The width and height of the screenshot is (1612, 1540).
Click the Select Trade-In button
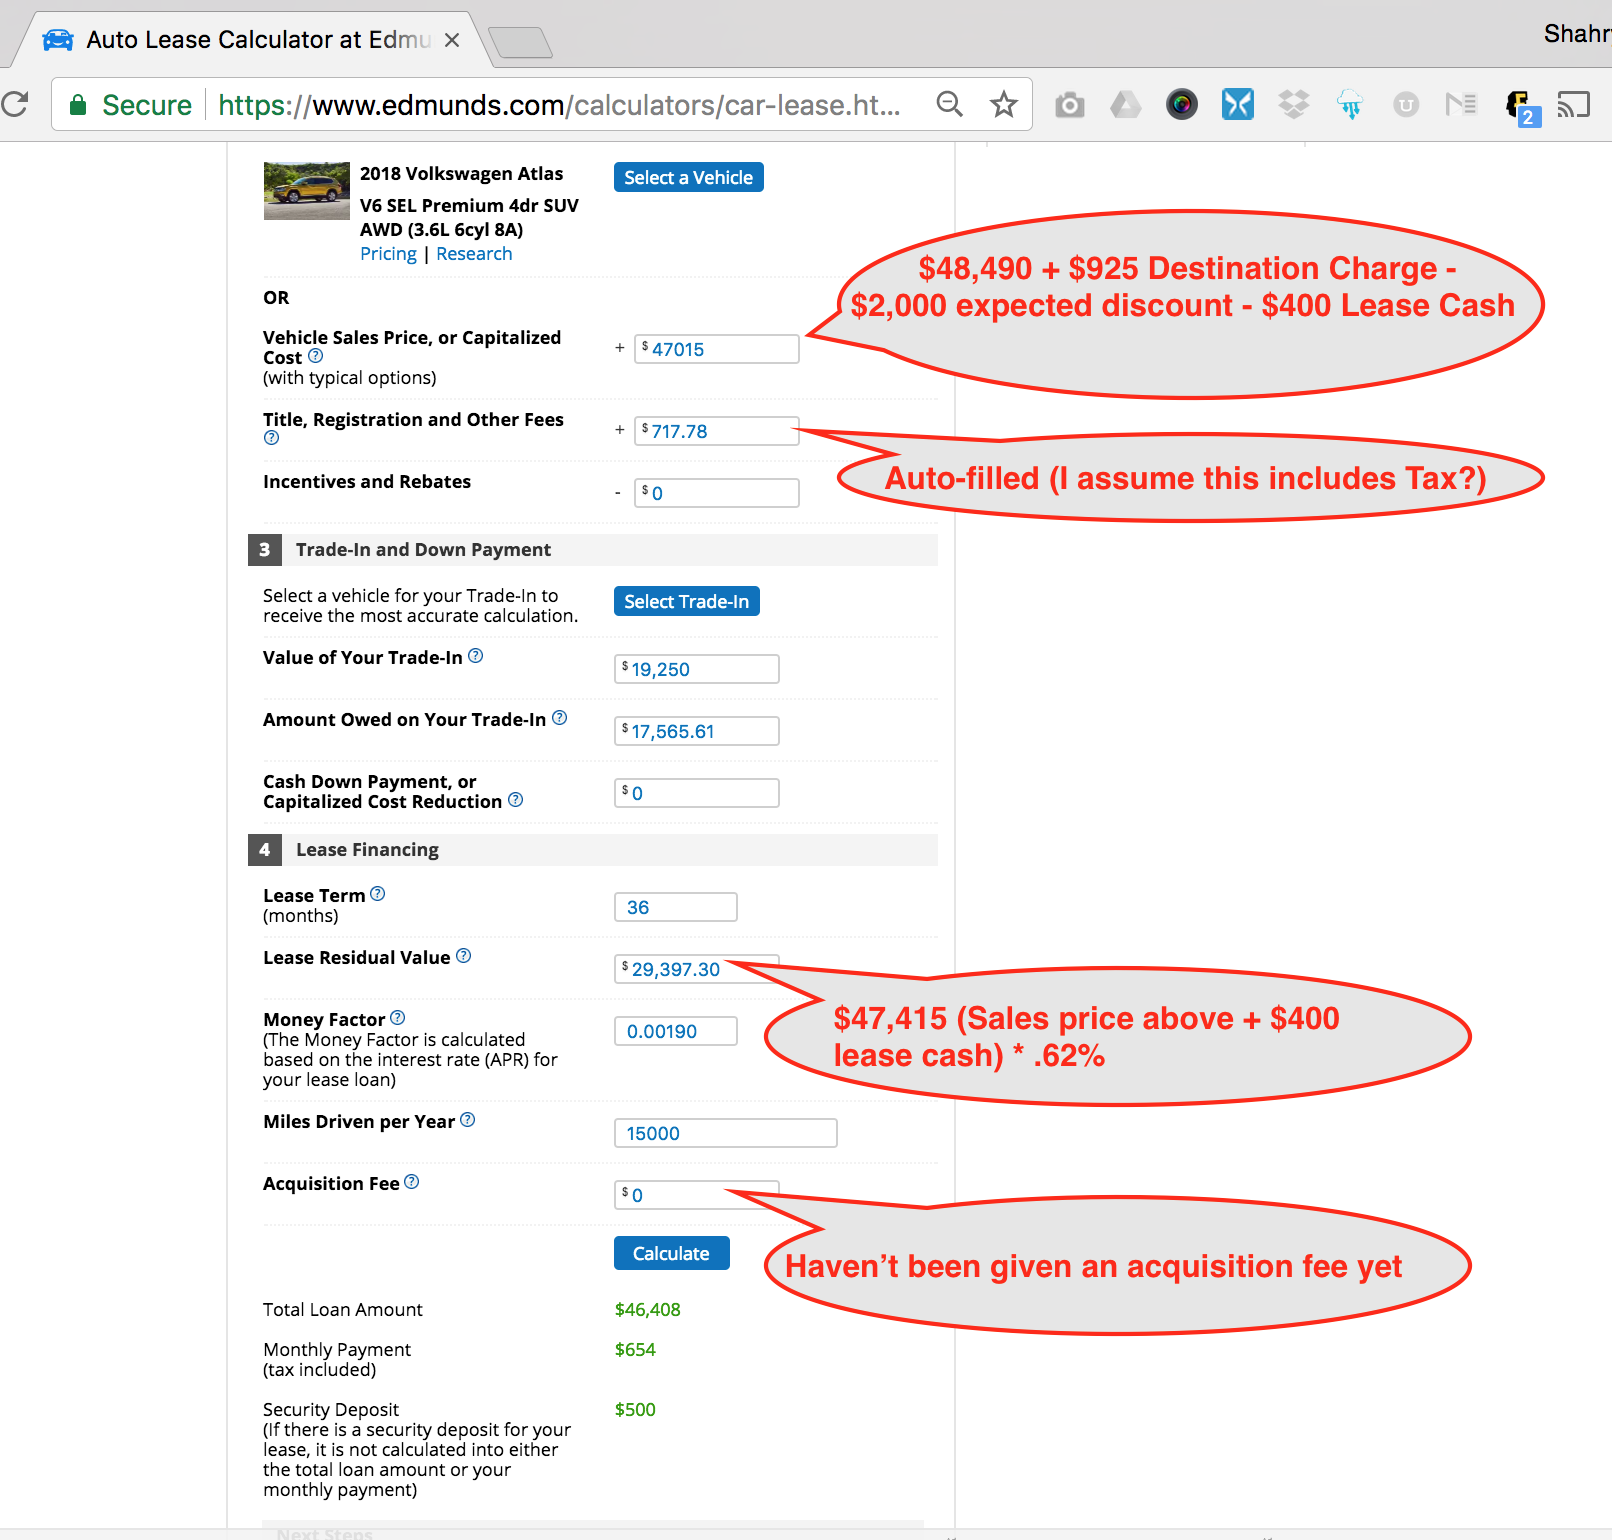pos(686,601)
